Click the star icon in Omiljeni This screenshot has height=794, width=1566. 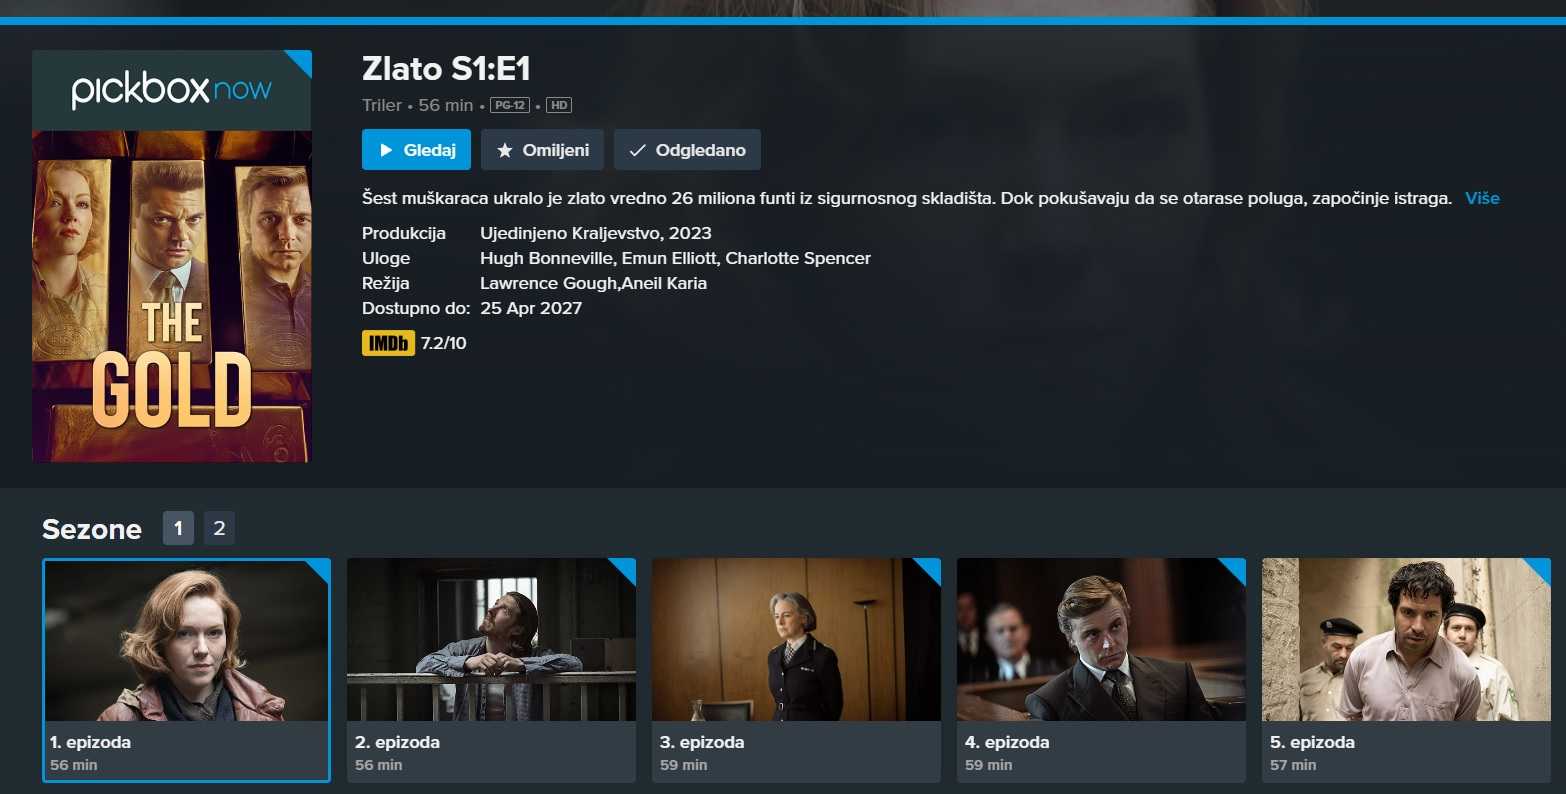point(505,150)
